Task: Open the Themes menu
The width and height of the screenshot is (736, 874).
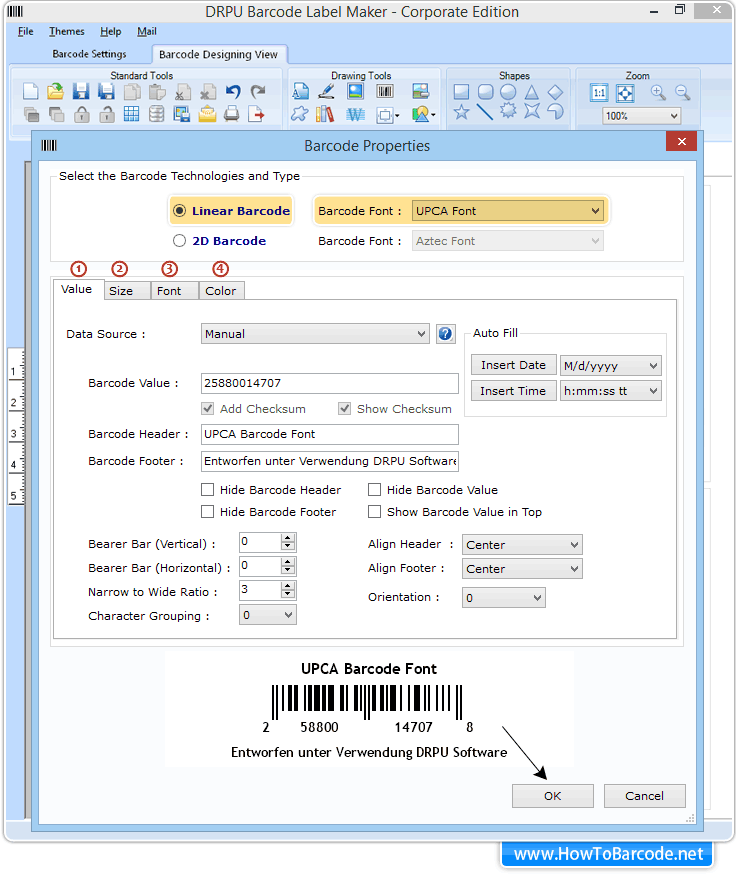Action: [x=67, y=32]
